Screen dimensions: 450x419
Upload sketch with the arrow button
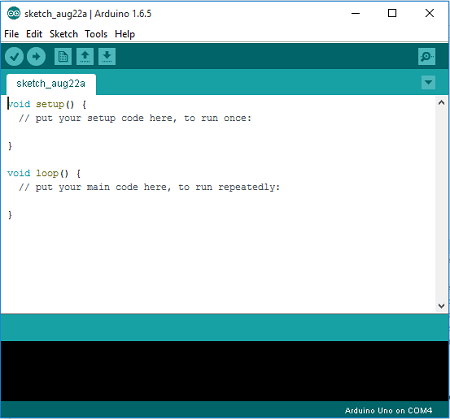point(36,56)
